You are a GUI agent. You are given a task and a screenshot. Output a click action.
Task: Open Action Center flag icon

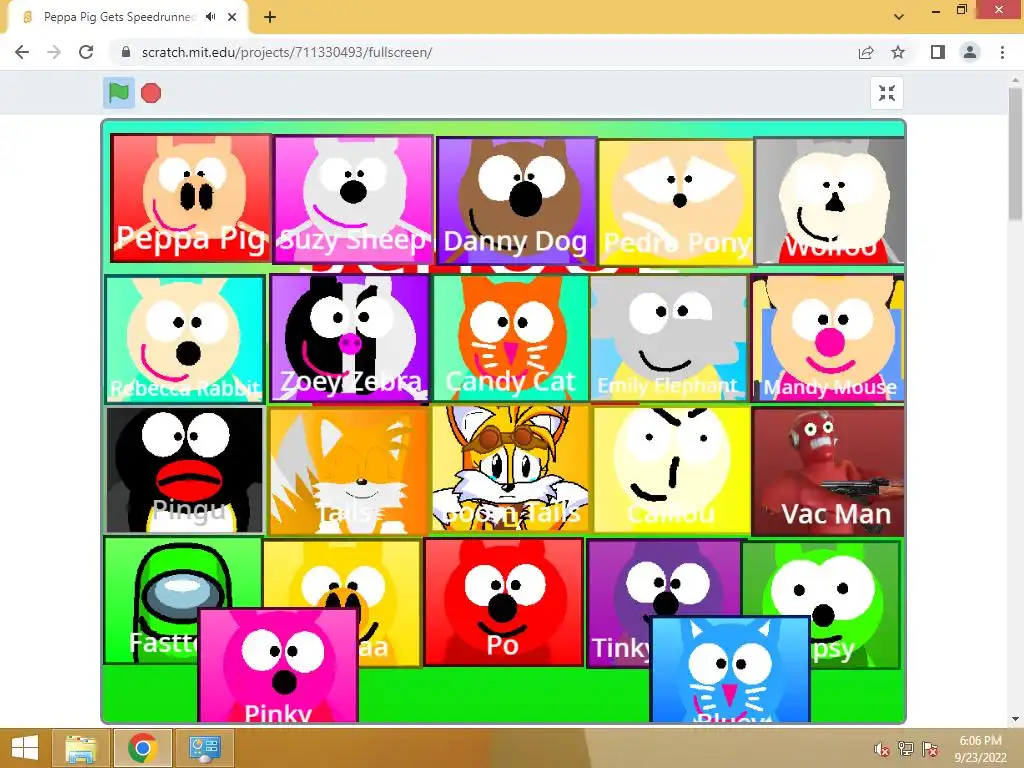[x=930, y=749]
